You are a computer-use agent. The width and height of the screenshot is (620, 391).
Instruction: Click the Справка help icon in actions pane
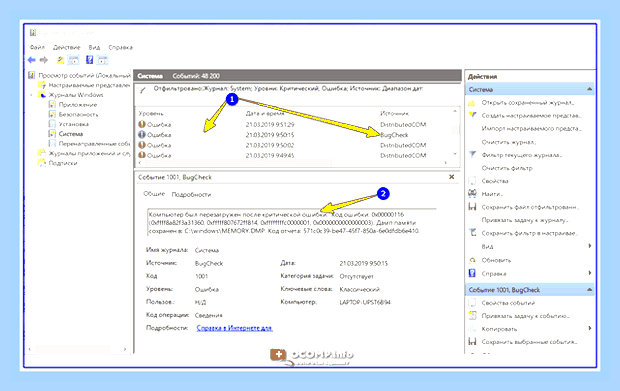tap(472, 273)
